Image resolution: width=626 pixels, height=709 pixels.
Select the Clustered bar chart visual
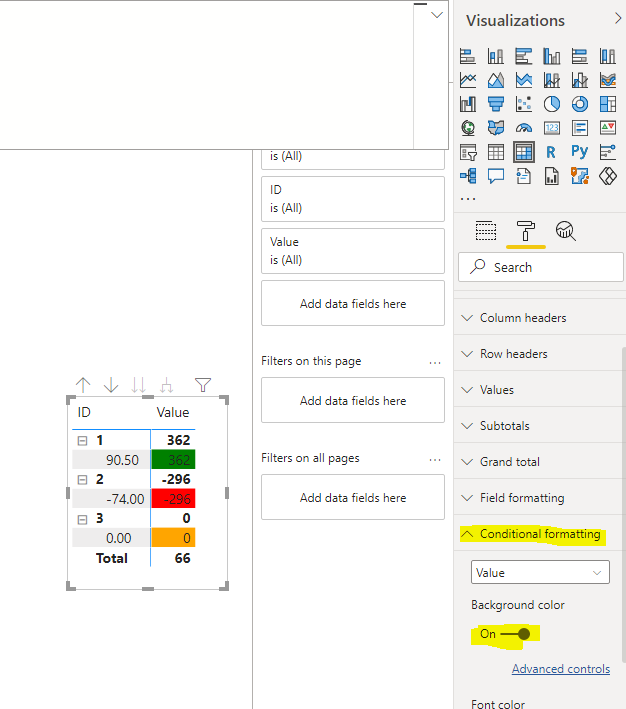pyautogui.click(x=524, y=56)
